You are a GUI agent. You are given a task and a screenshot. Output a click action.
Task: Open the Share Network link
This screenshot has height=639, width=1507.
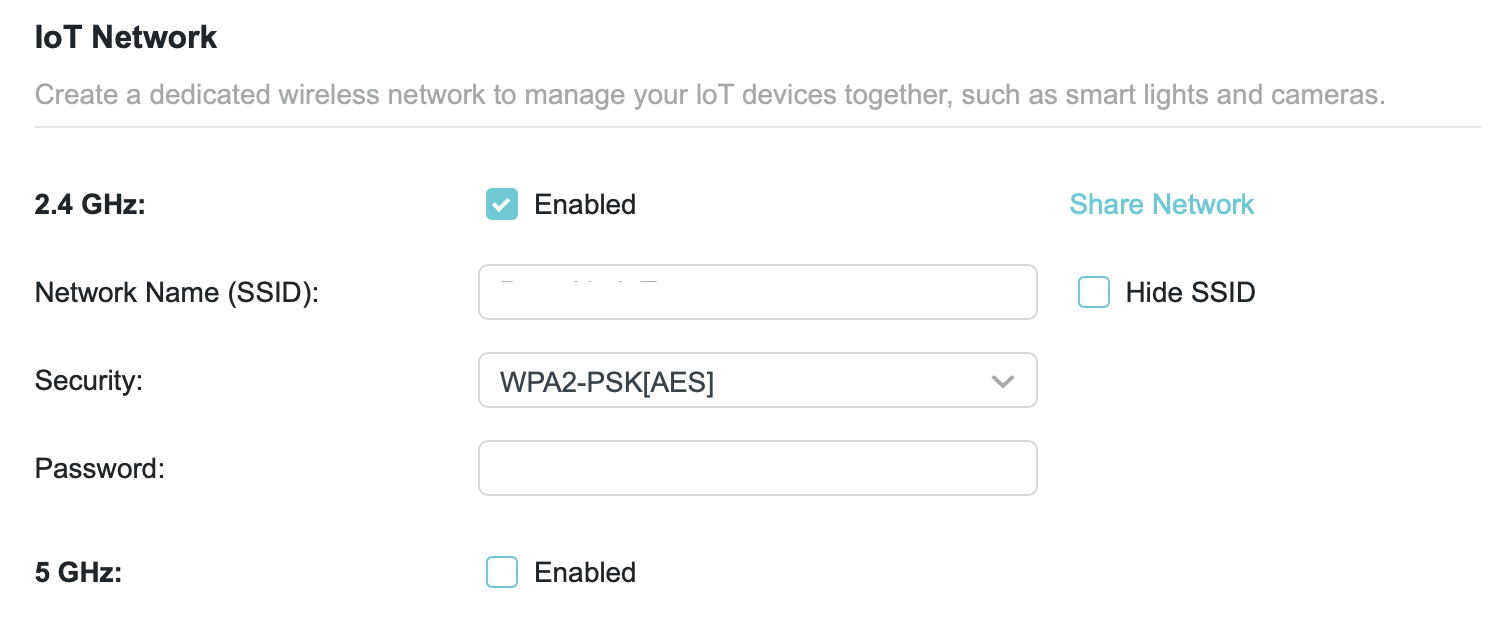pos(1161,204)
